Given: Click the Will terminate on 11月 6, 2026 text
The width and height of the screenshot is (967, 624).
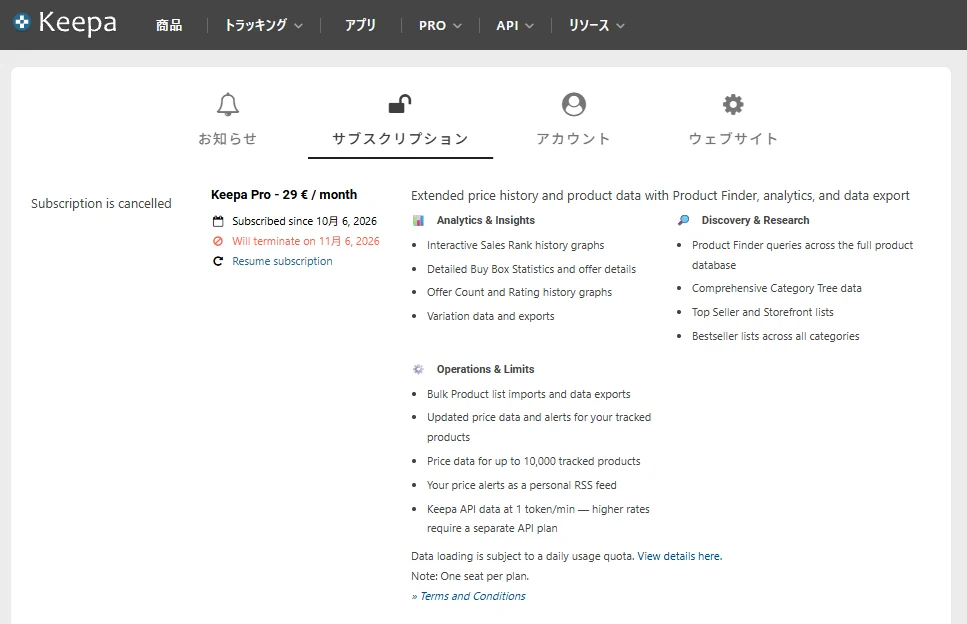Looking at the screenshot, I should 306,241.
